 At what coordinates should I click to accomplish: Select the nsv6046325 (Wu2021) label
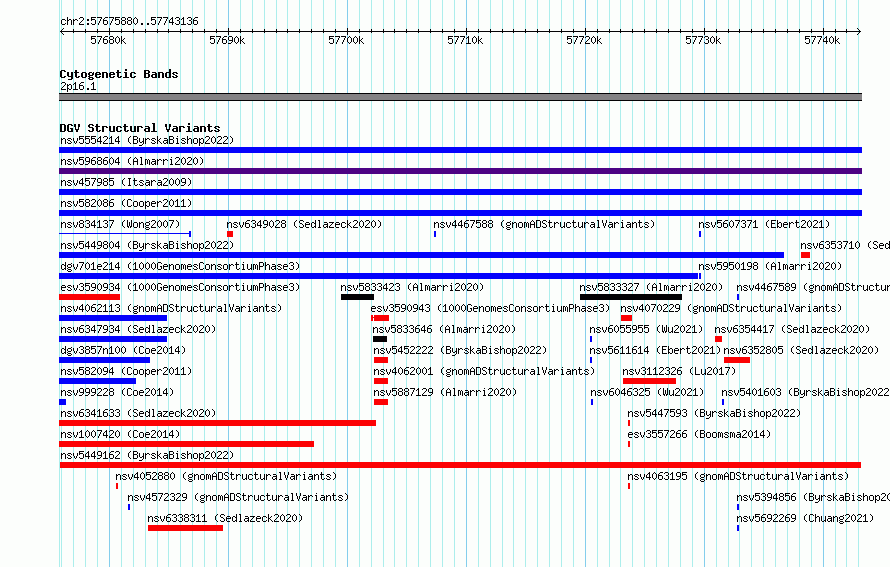pyautogui.click(x=647, y=392)
